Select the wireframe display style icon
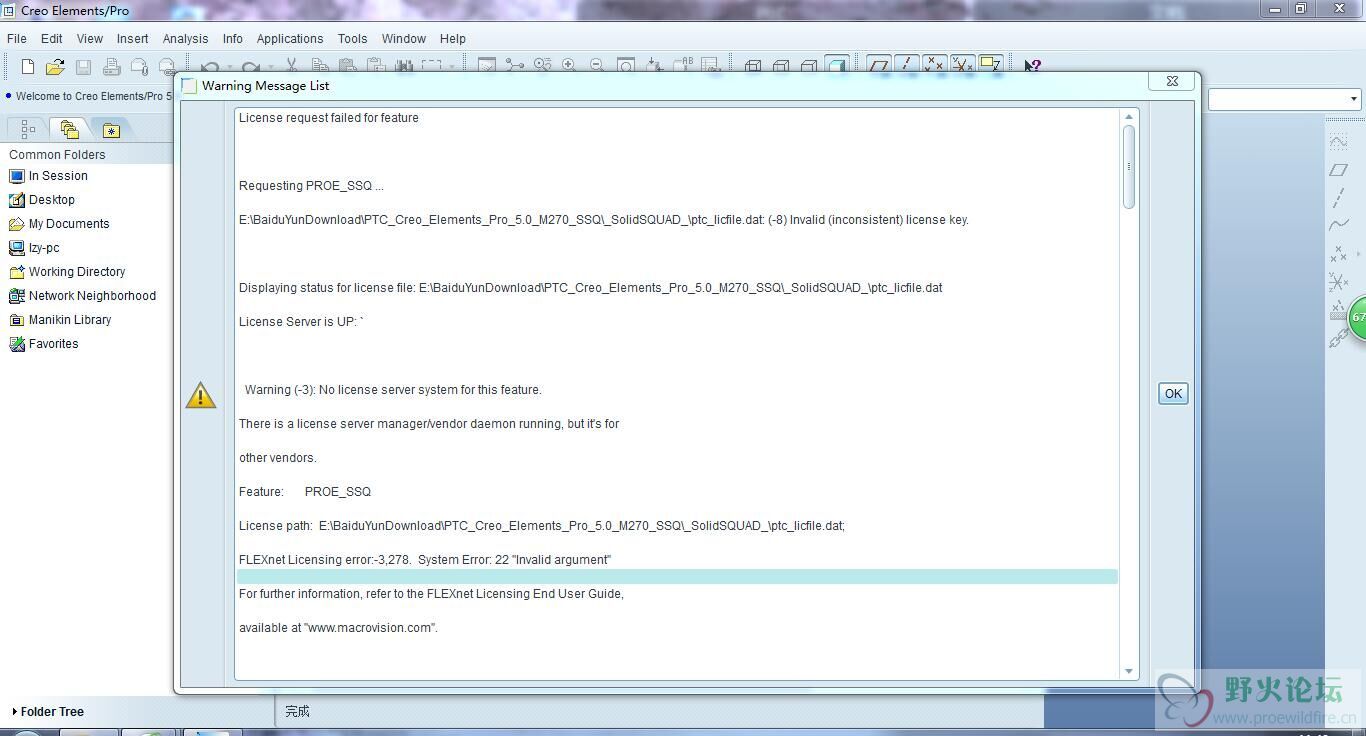The height and width of the screenshot is (736, 1366). pyautogui.click(x=753, y=66)
